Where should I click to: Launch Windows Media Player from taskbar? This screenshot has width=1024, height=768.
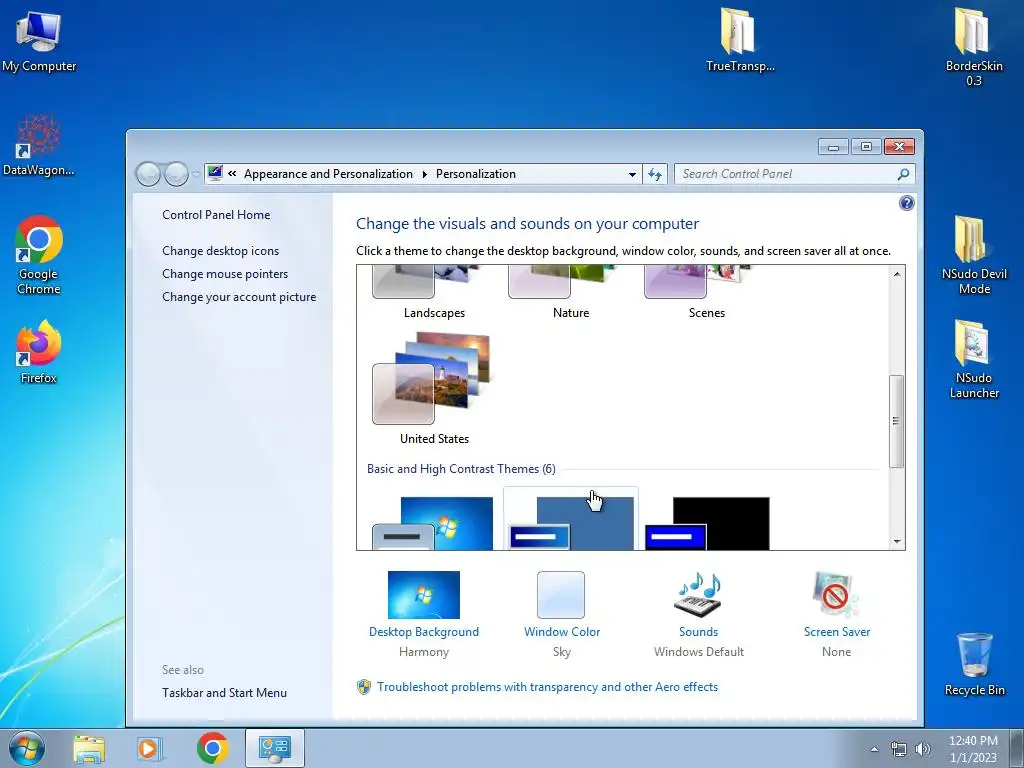click(150, 748)
